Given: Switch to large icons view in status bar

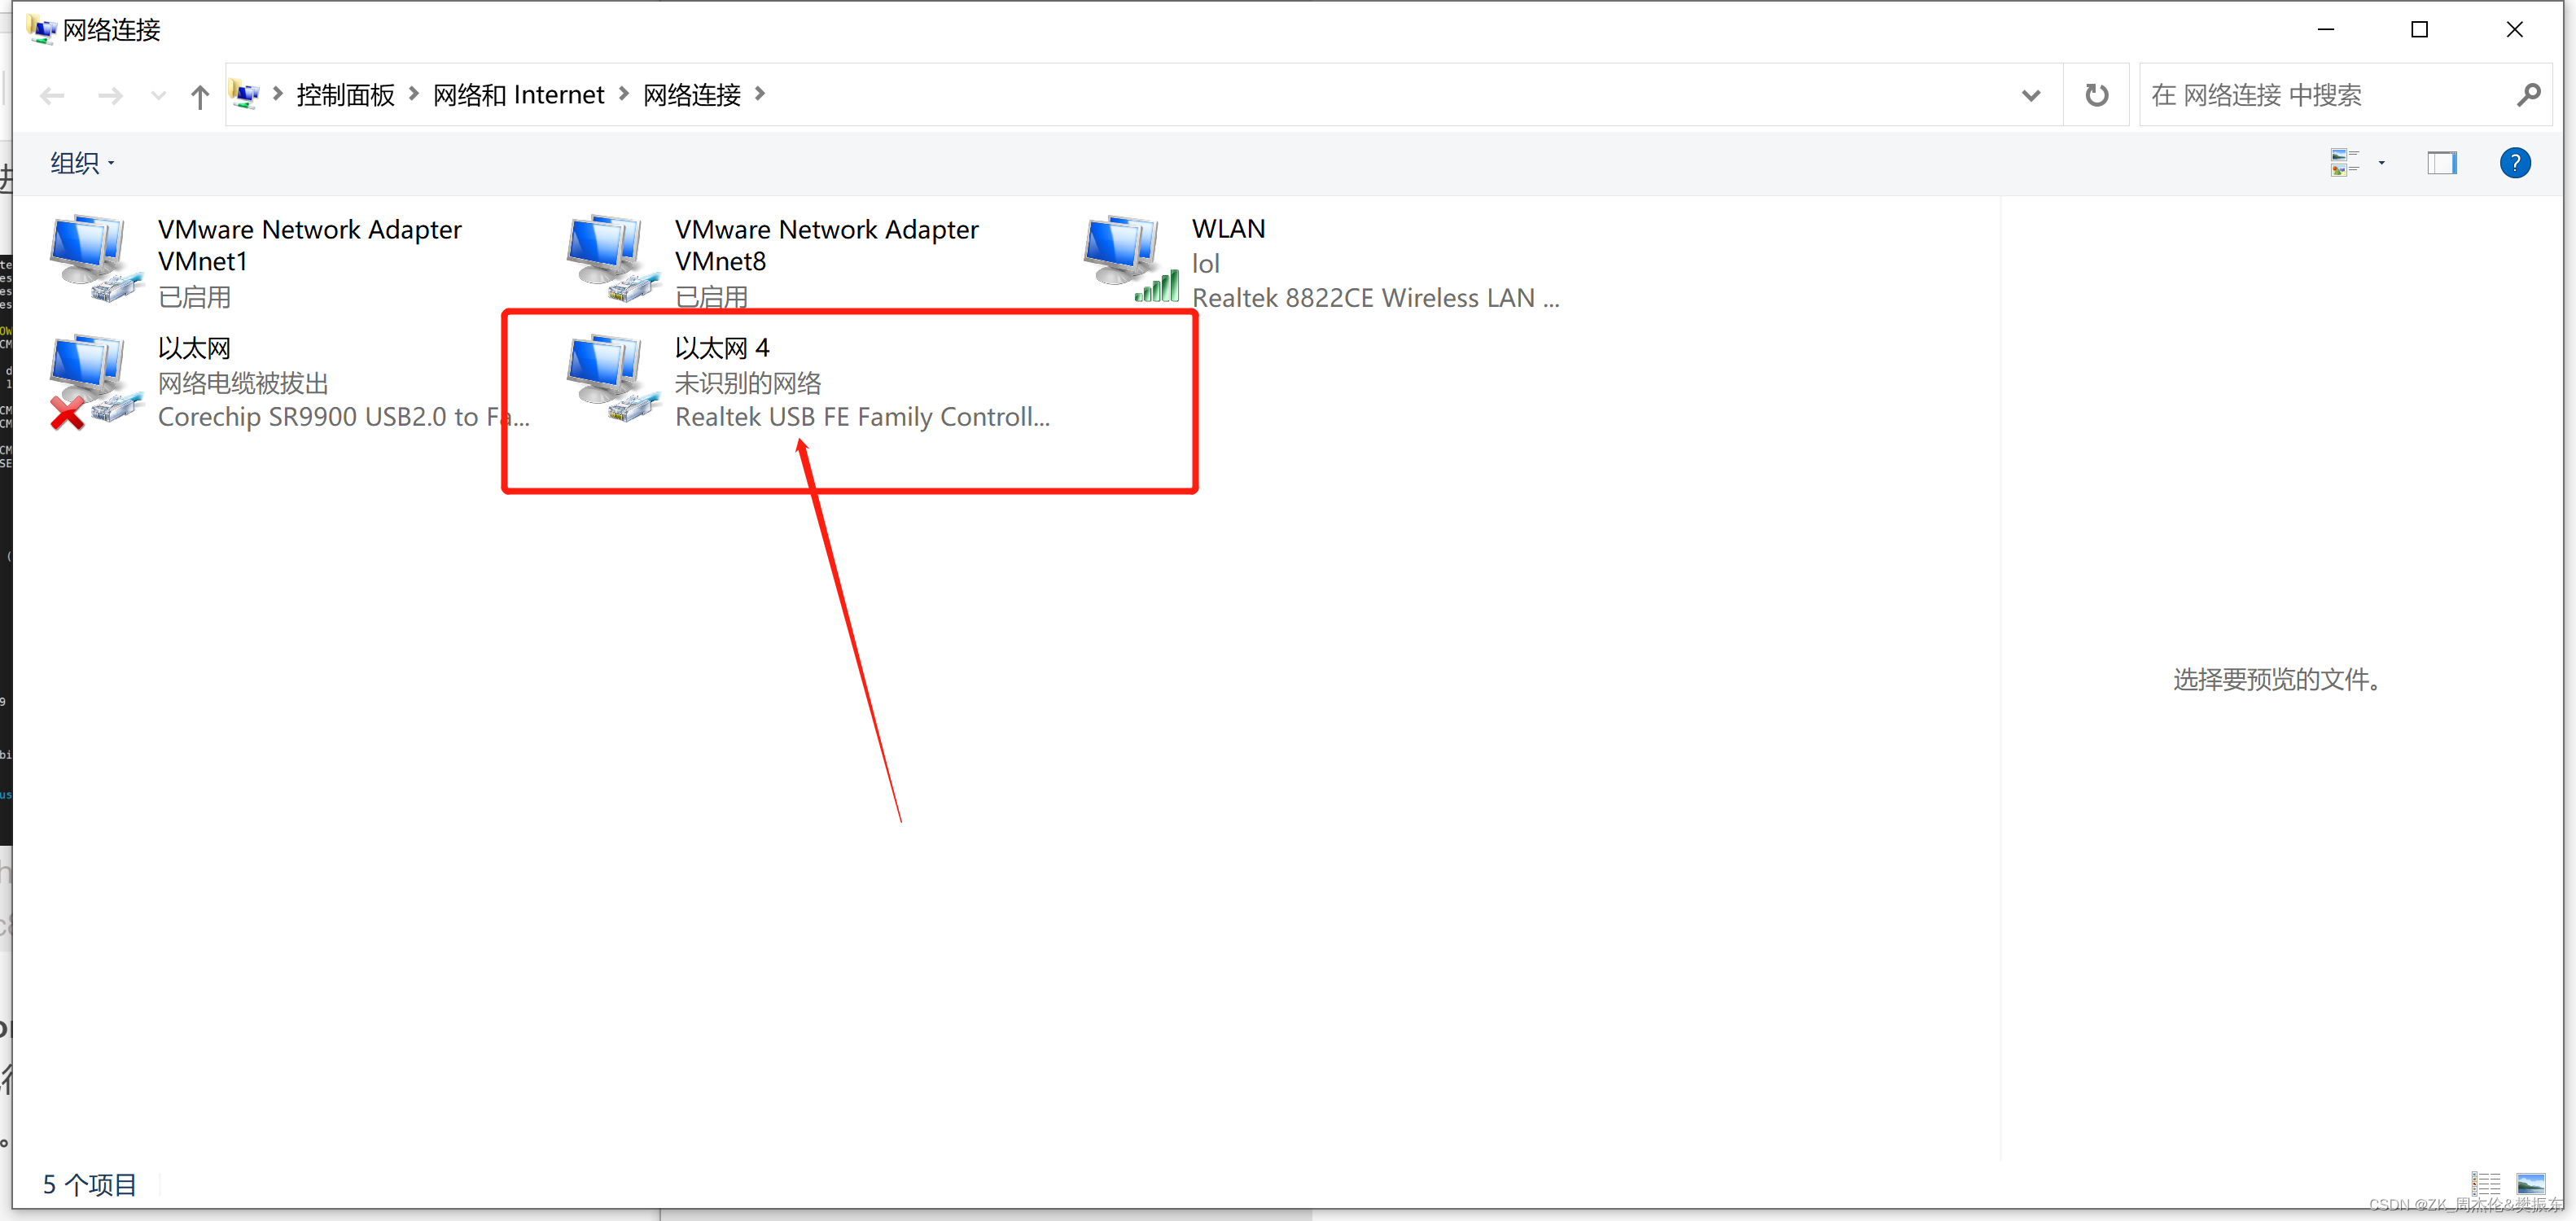Looking at the screenshot, I should [x=2530, y=1183].
